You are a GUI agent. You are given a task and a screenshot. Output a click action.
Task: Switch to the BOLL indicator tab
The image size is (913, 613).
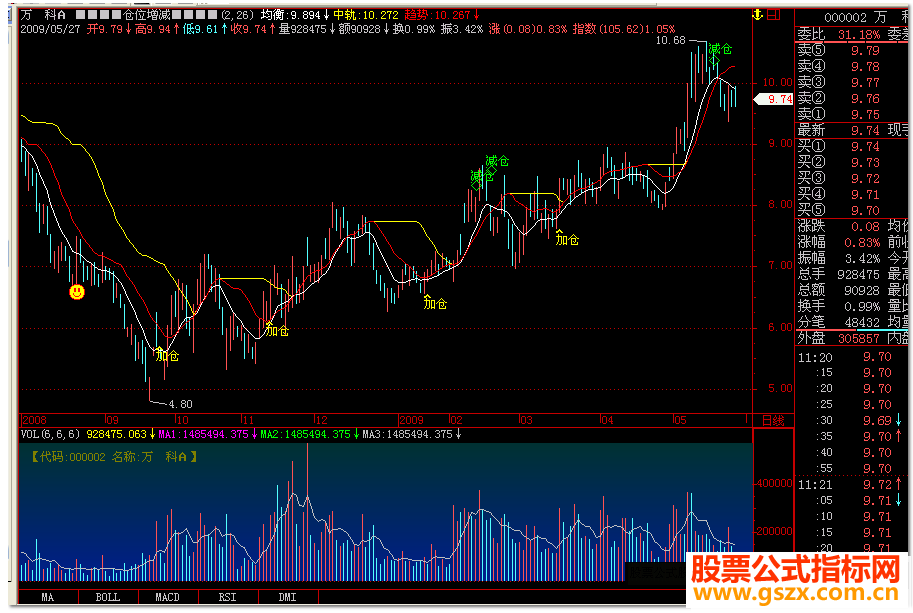pos(108,597)
